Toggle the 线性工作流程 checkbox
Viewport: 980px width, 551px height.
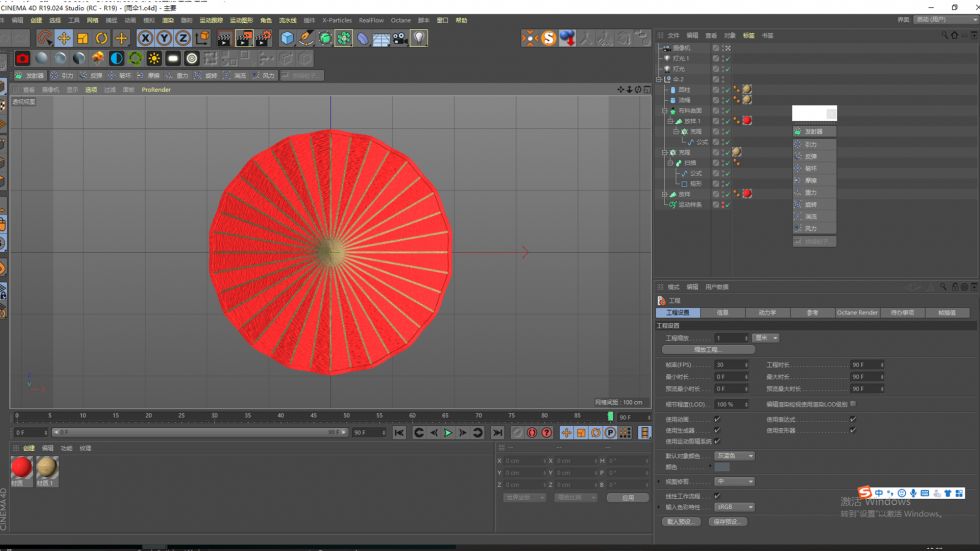tap(717, 496)
